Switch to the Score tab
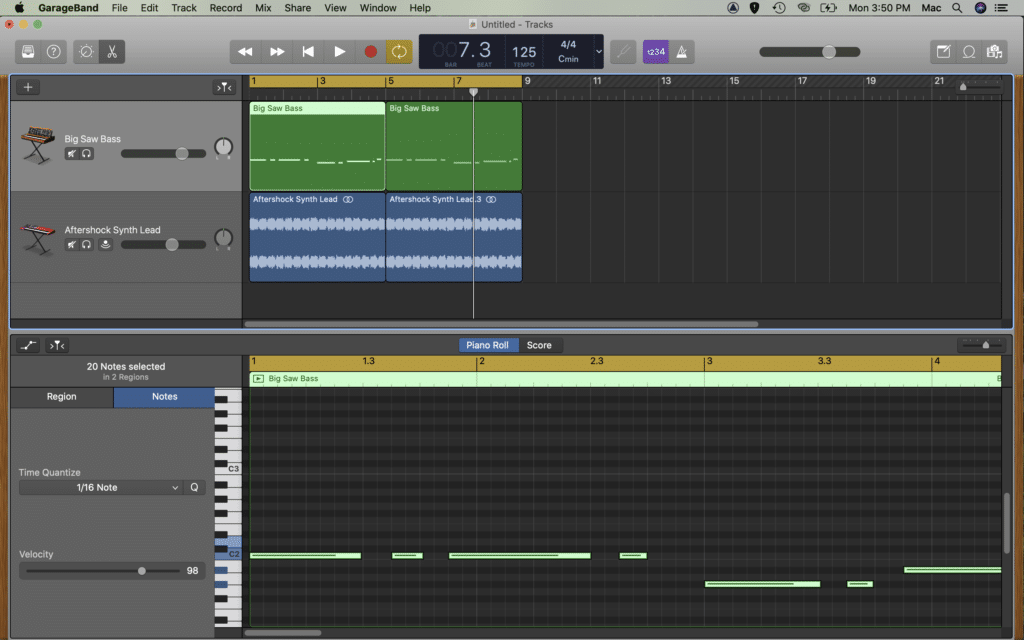 click(539, 345)
